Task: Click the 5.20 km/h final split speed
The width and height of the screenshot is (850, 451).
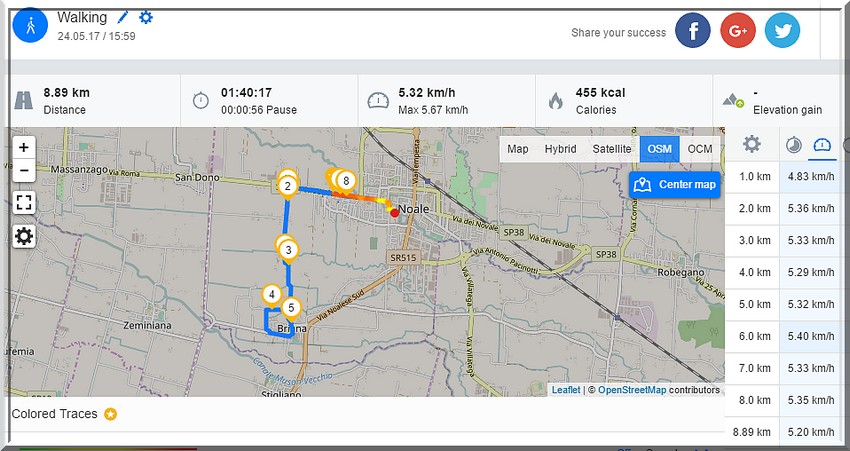Action: 811,432
